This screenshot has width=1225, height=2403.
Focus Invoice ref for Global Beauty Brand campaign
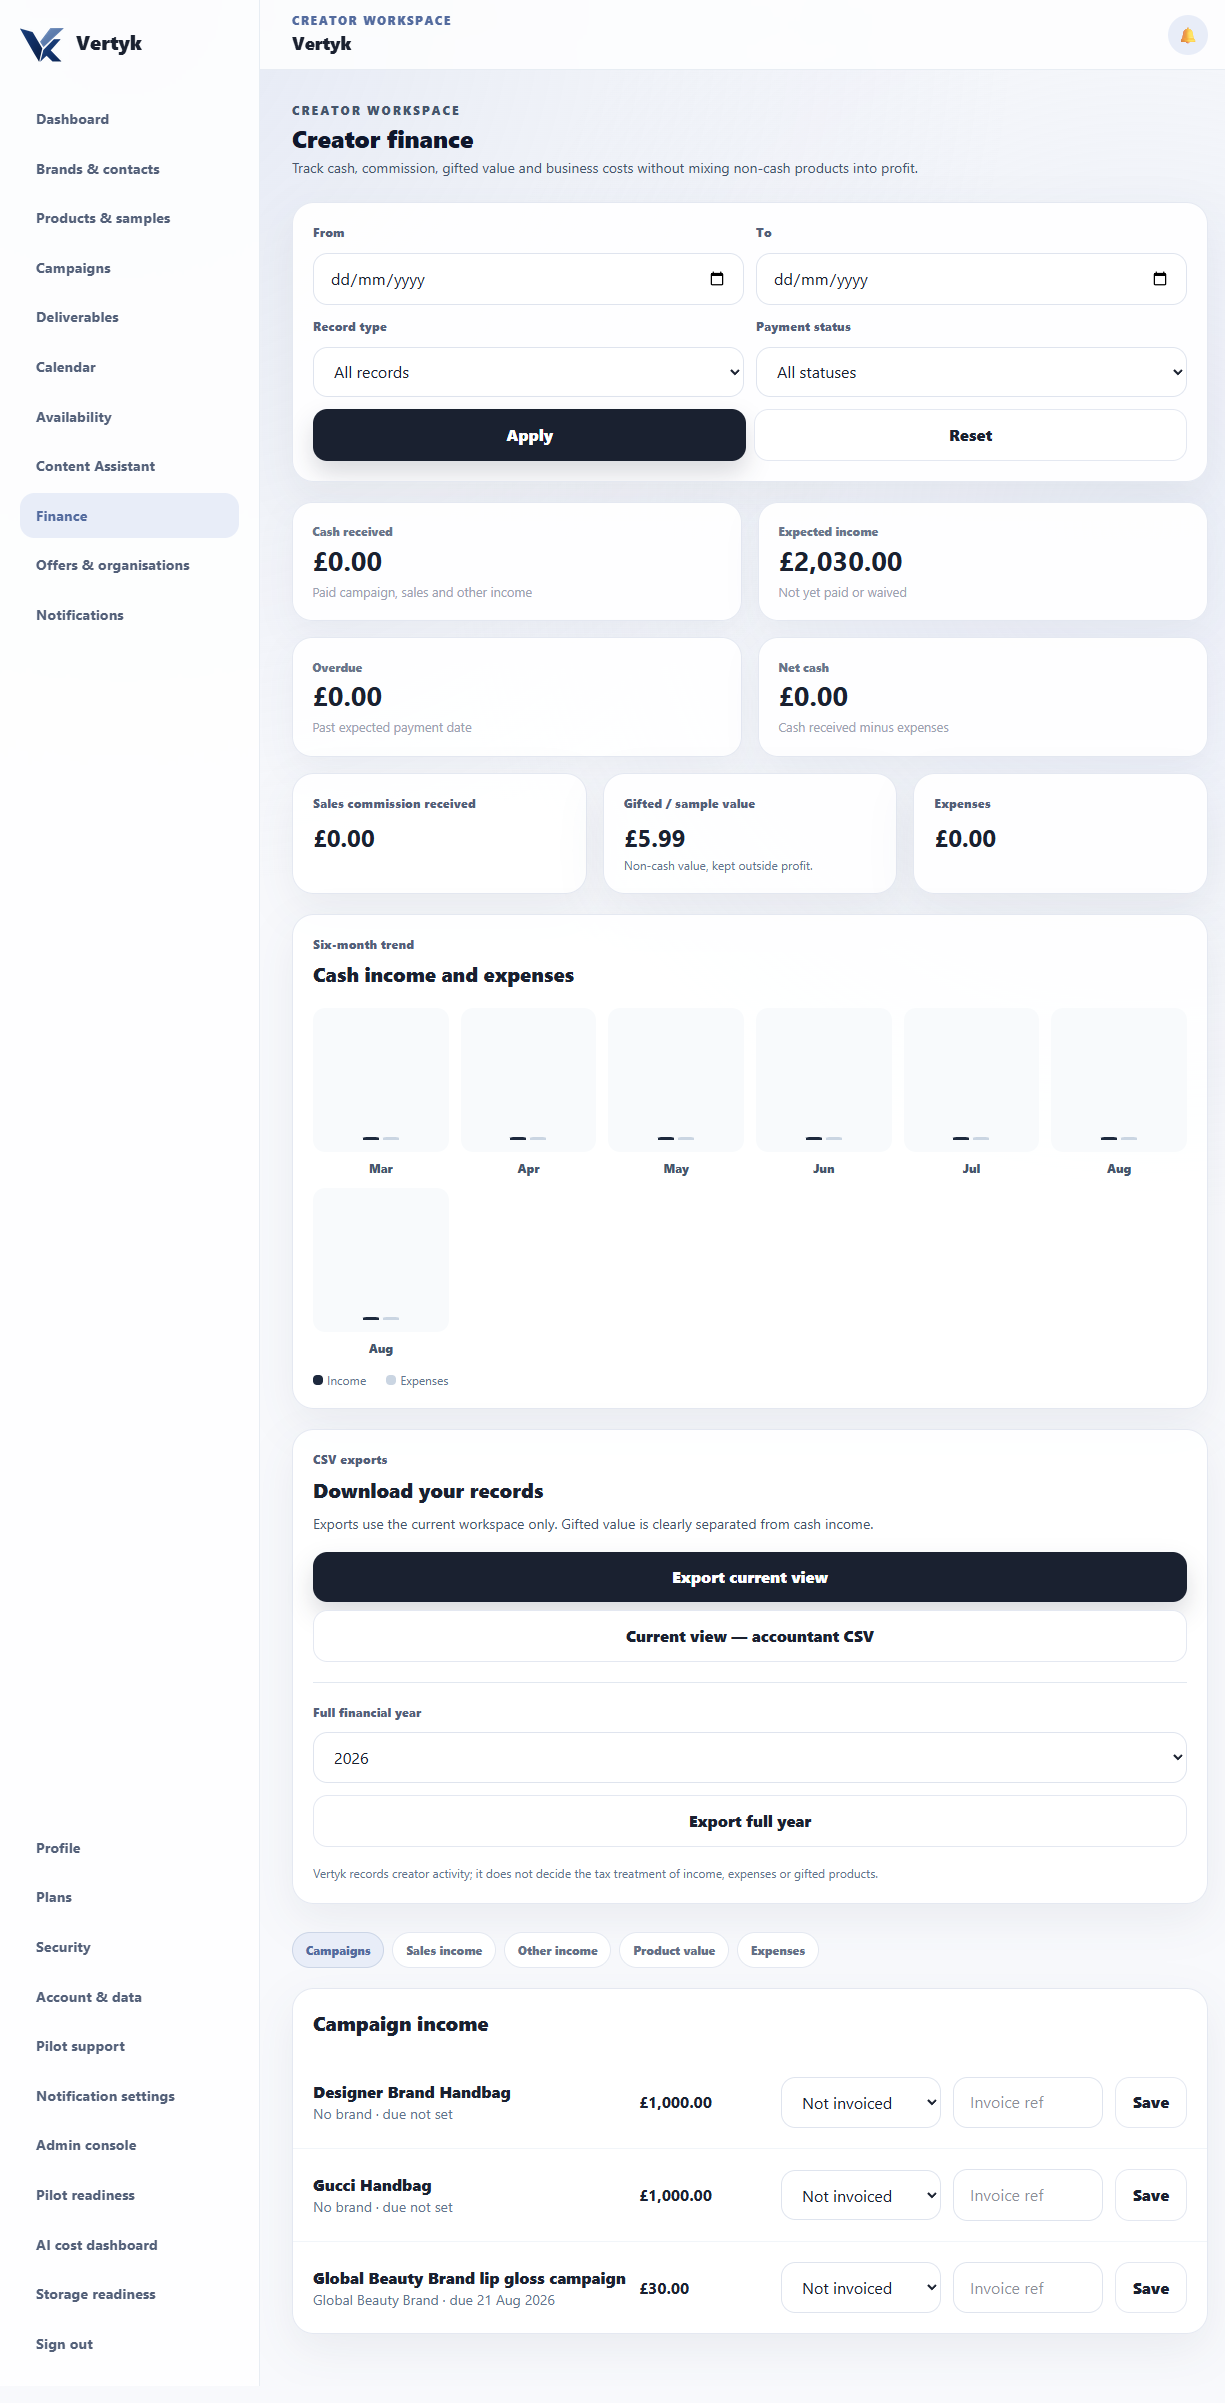[x=1028, y=2287]
